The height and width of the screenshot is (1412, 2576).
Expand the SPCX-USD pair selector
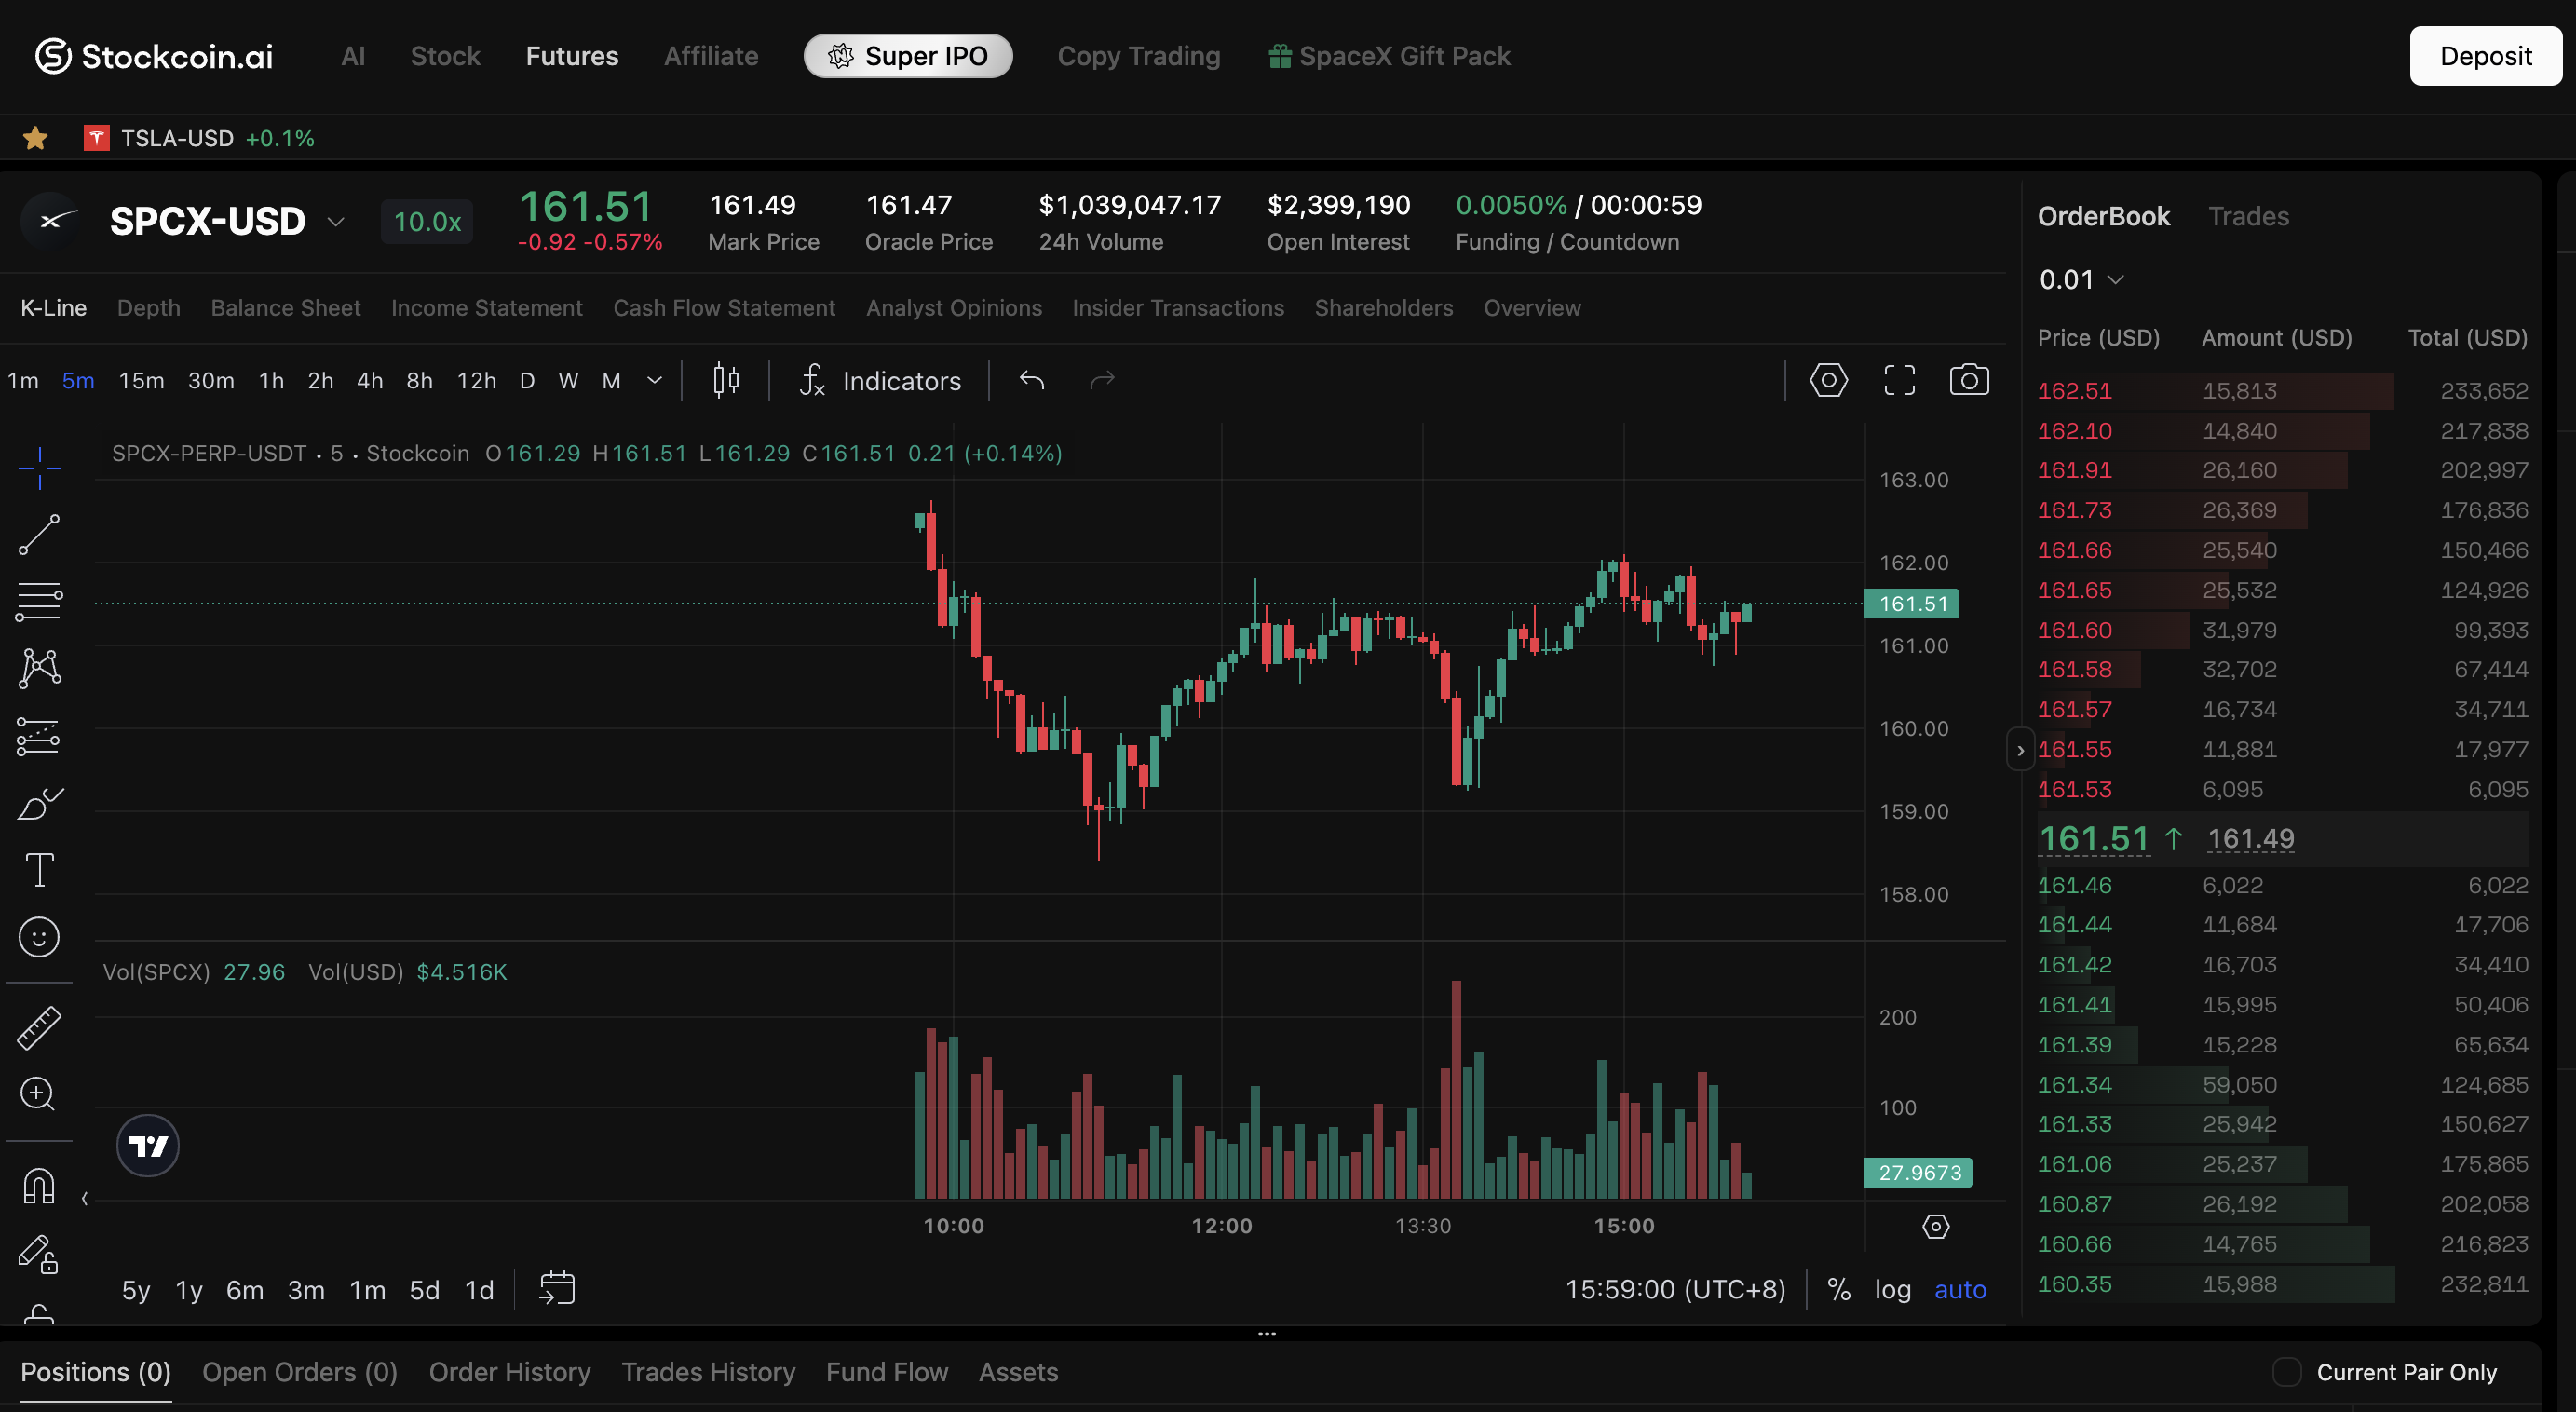tap(336, 222)
